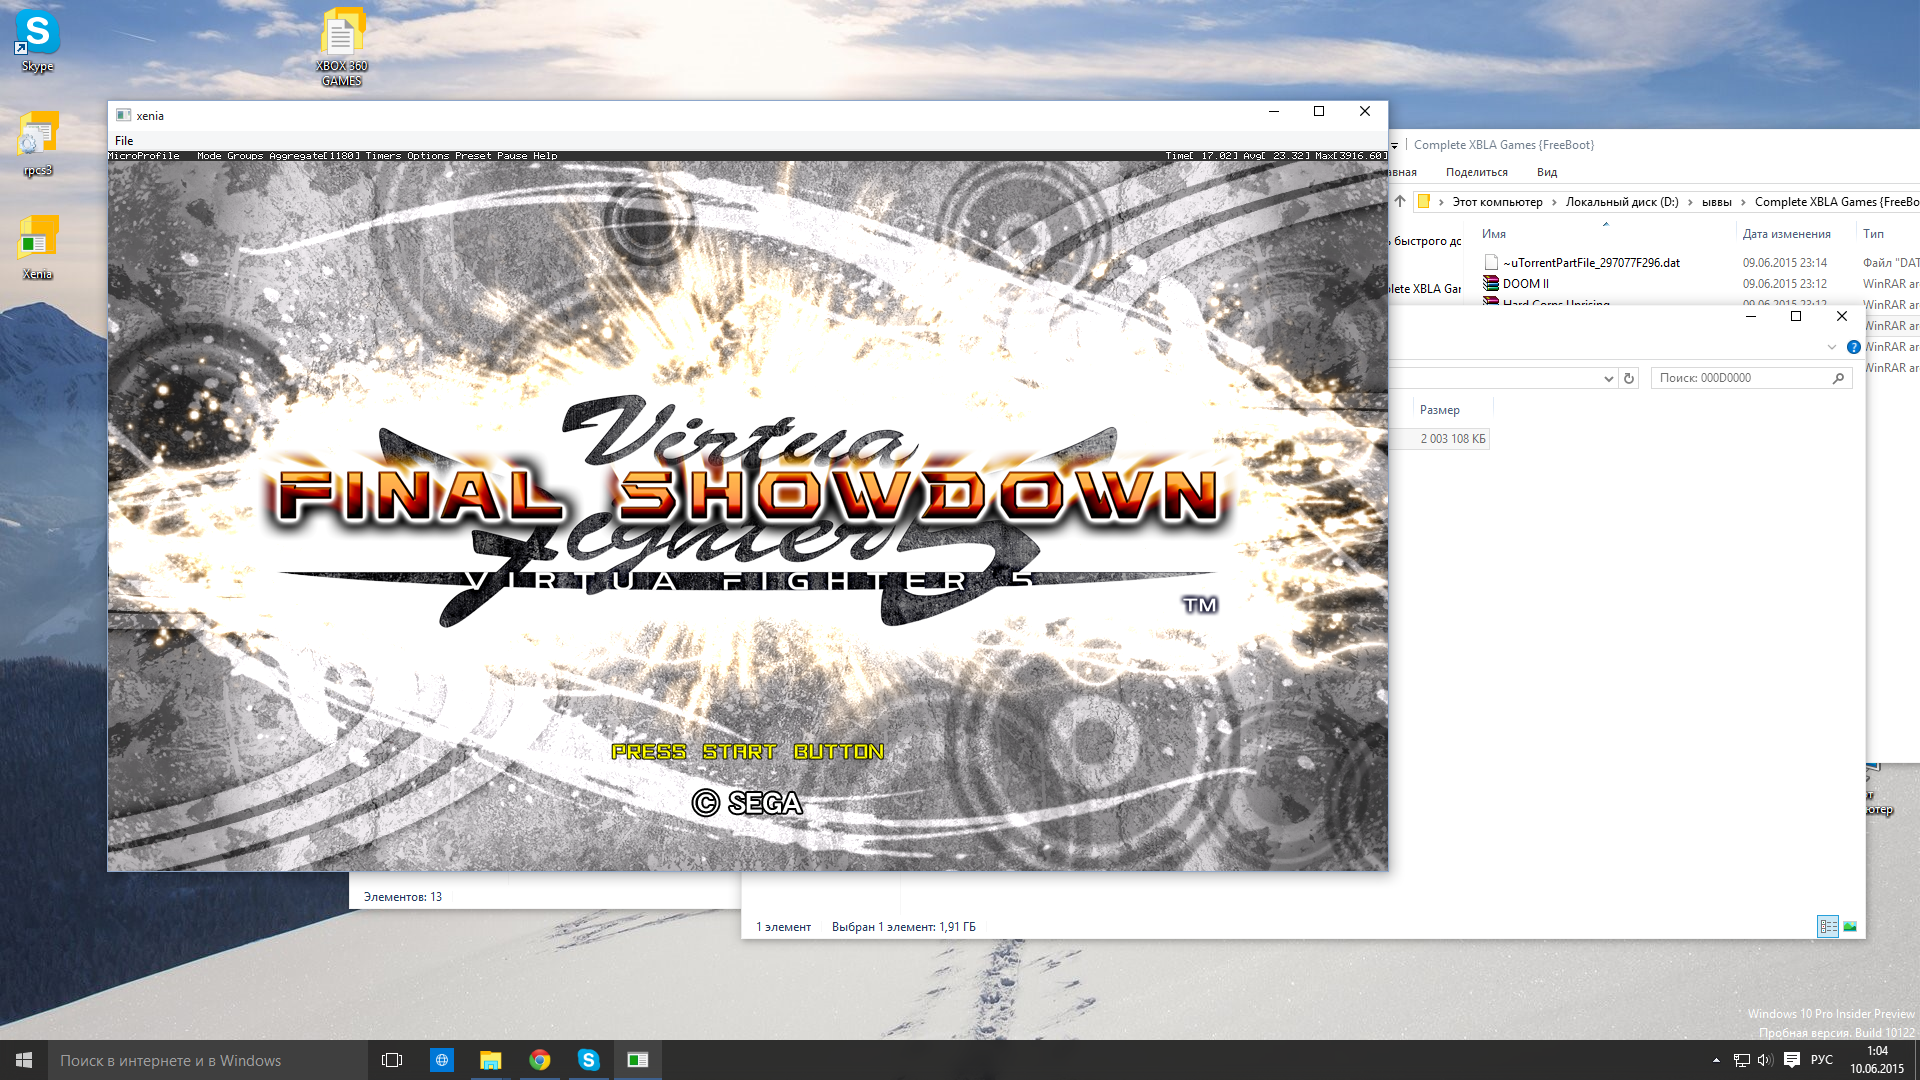Show hidden system tray icons
The height and width of the screenshot is (1080, 1920).
[x=1716, y=1060]
